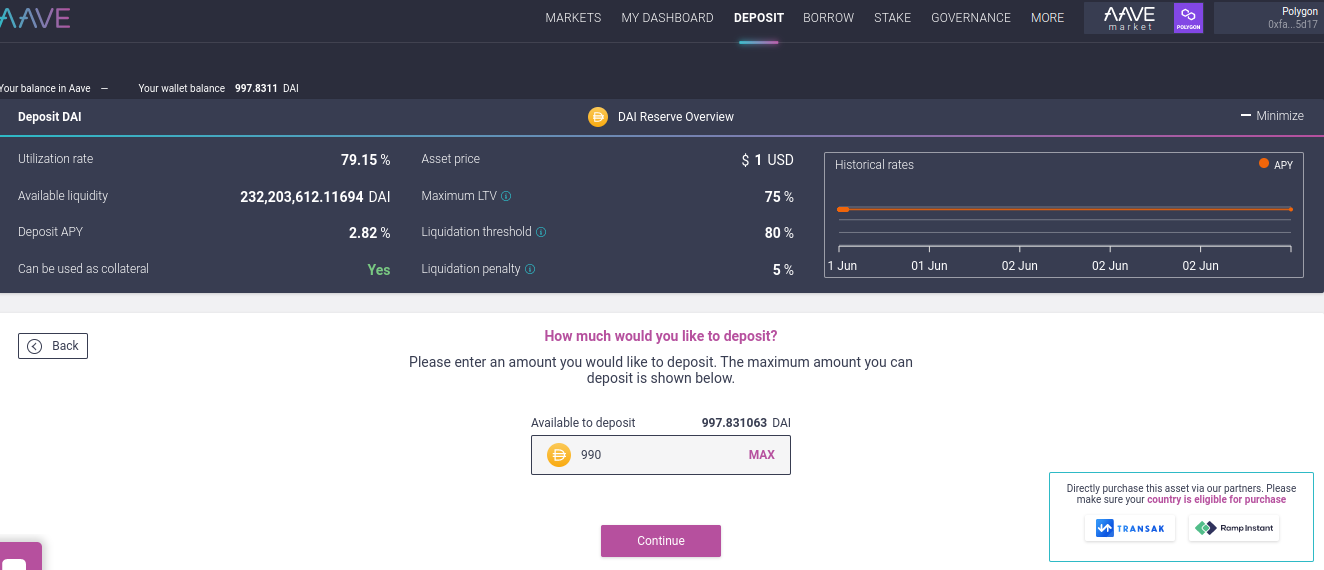Minimize the DAI Reserve Overview panel

pos(1272,116)
